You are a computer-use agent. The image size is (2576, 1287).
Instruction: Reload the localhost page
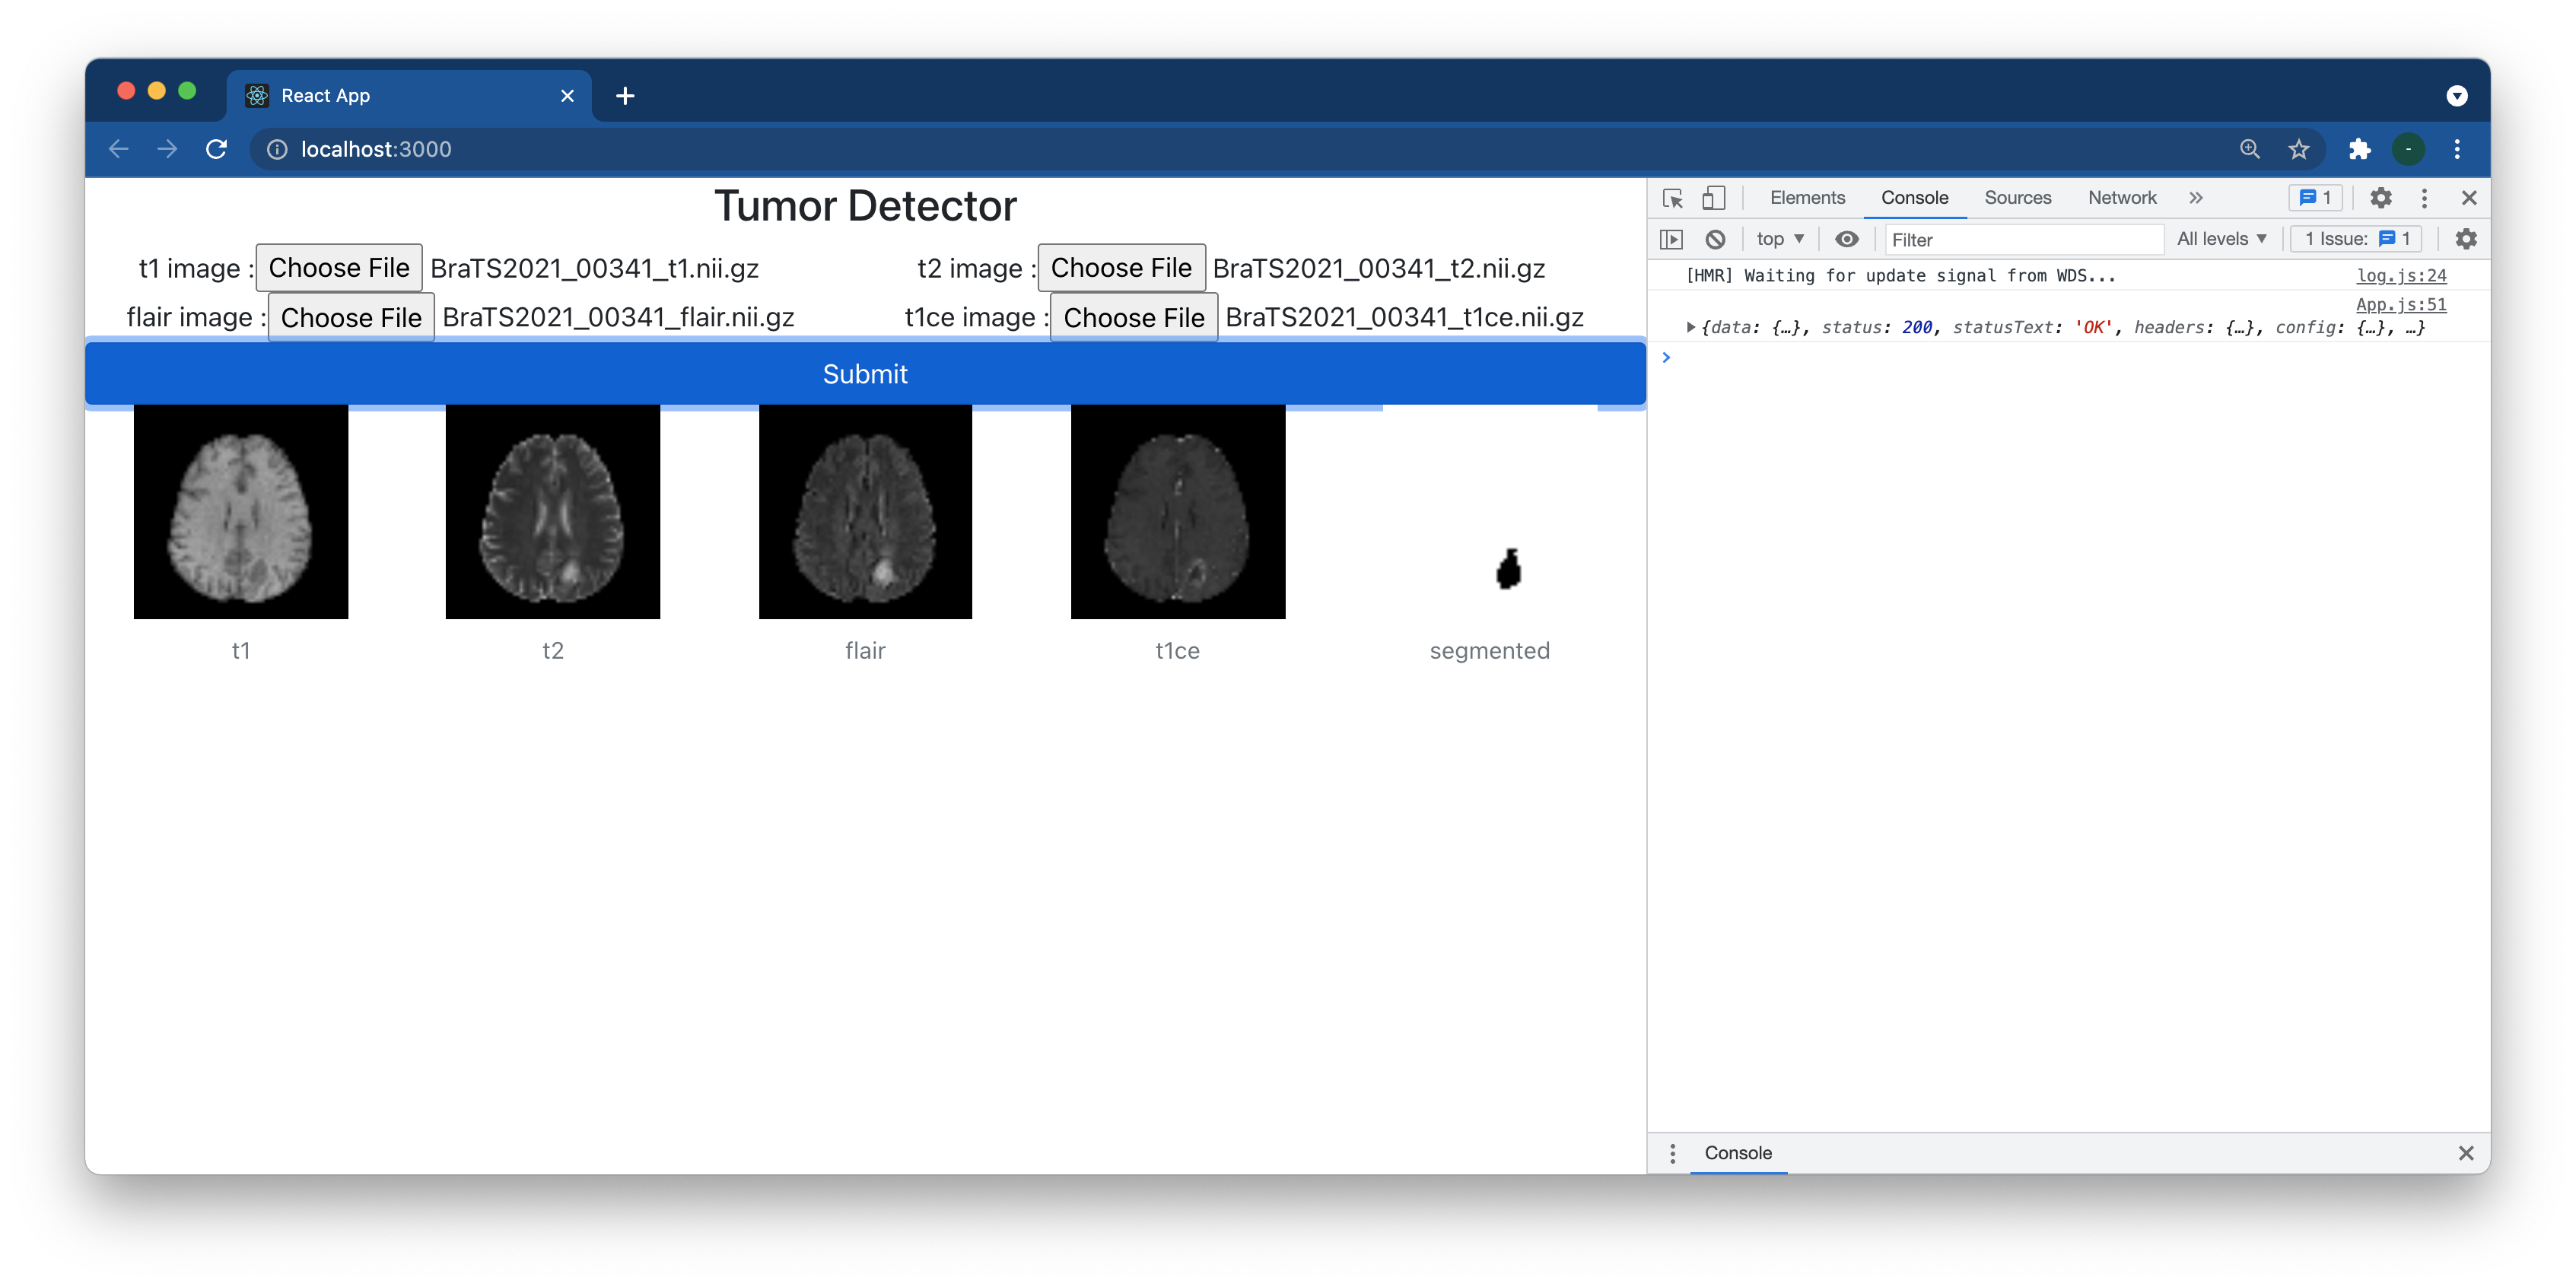(216, 149)
